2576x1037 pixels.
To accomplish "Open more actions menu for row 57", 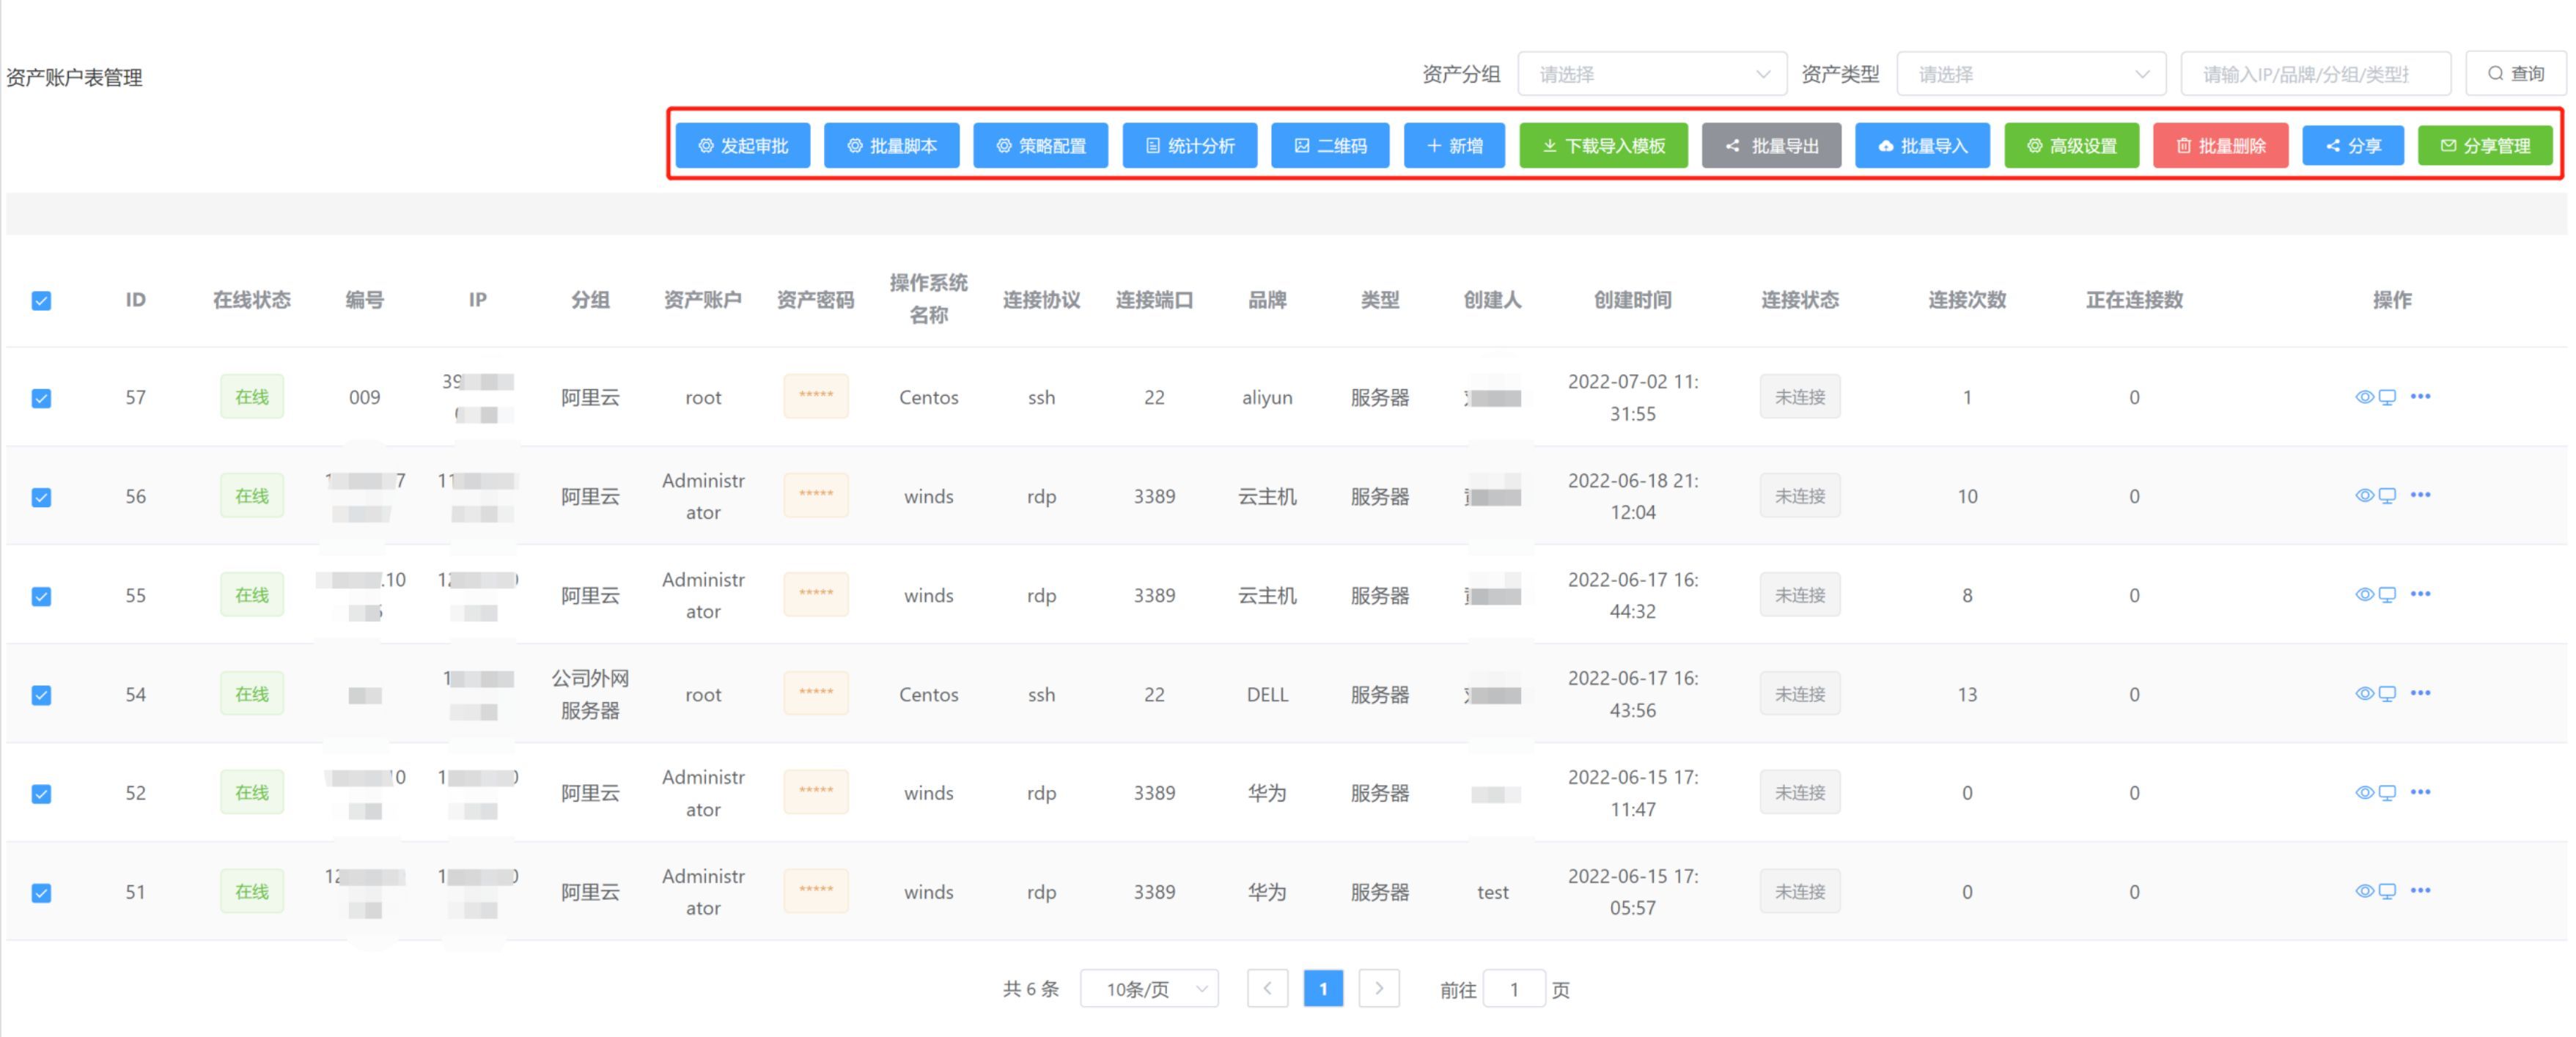I will tap(2420, 396).
